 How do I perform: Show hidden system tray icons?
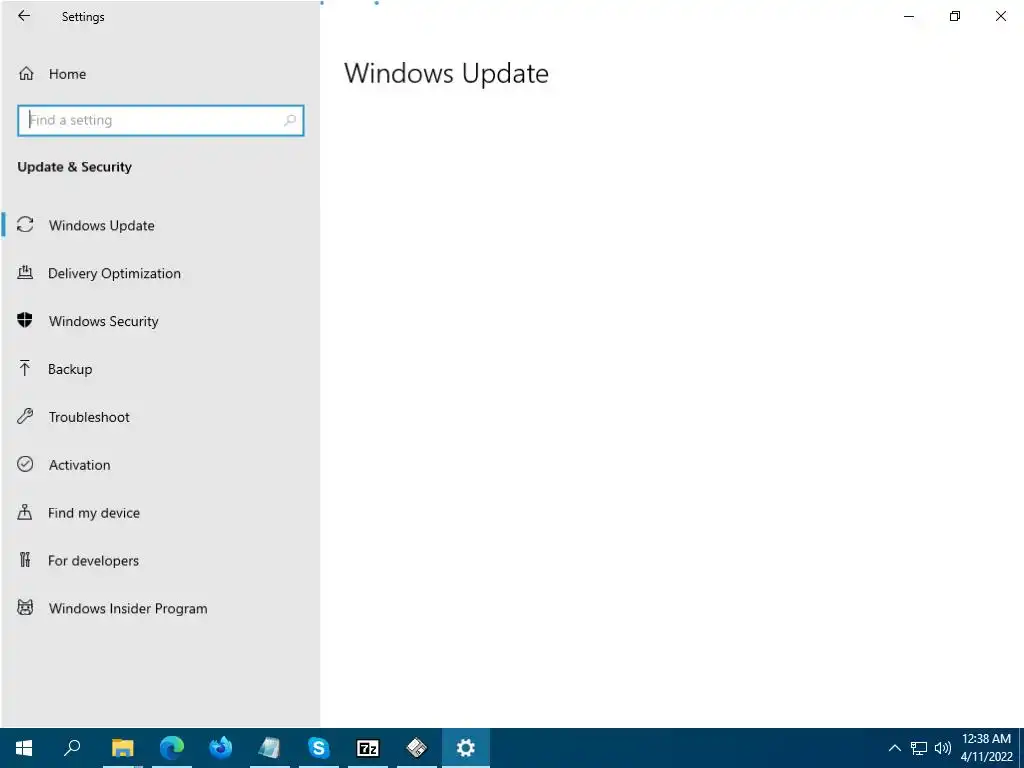895,748
